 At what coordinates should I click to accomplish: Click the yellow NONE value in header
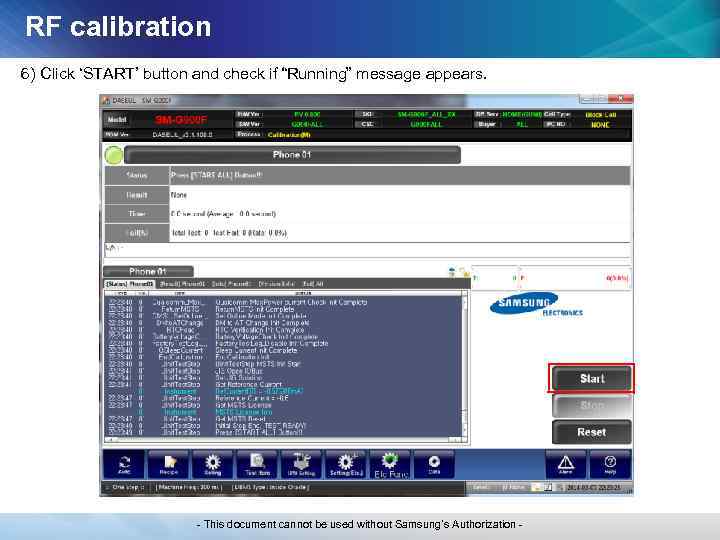[x=600, y=125]
